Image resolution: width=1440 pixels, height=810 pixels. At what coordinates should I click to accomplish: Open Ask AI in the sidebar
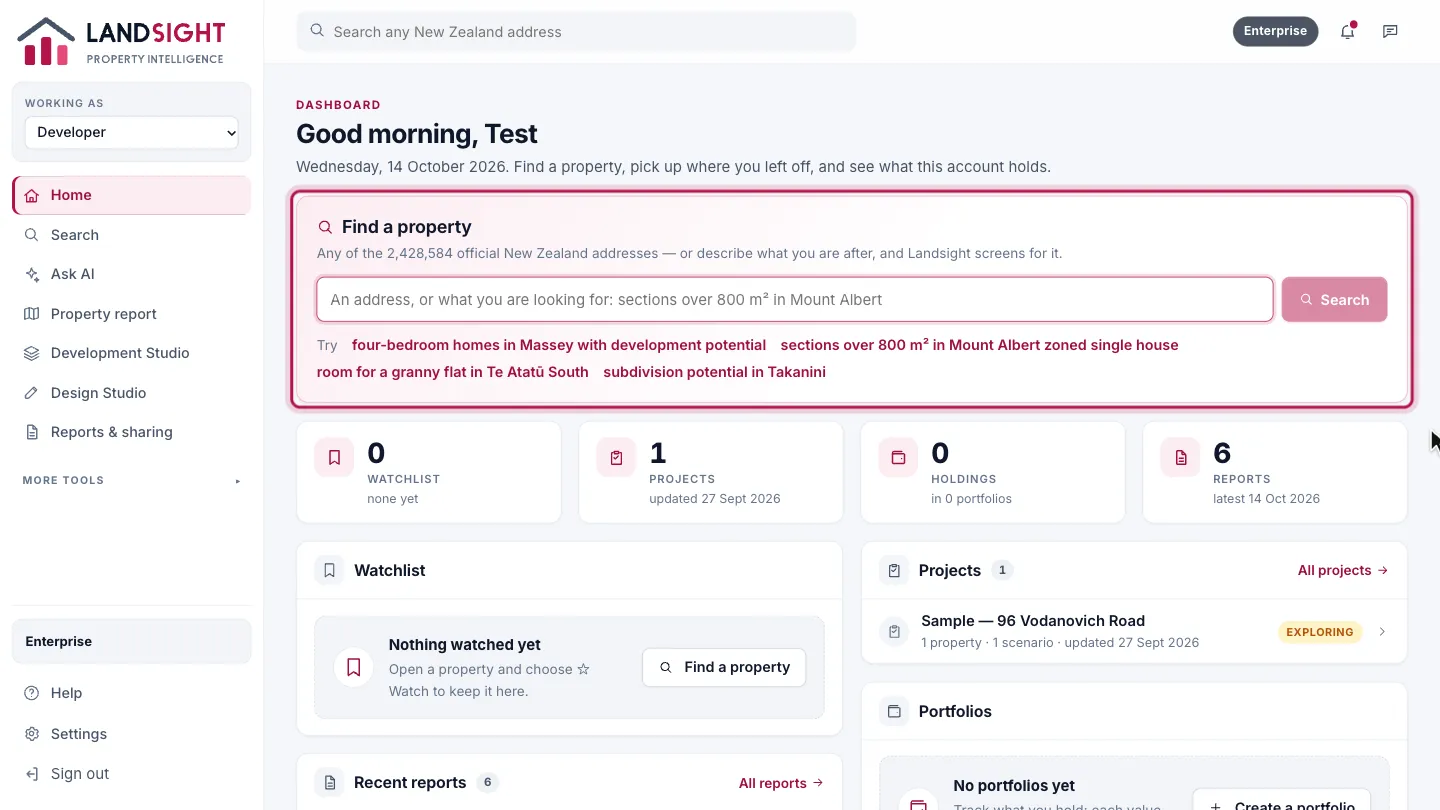tap(132, 274)
